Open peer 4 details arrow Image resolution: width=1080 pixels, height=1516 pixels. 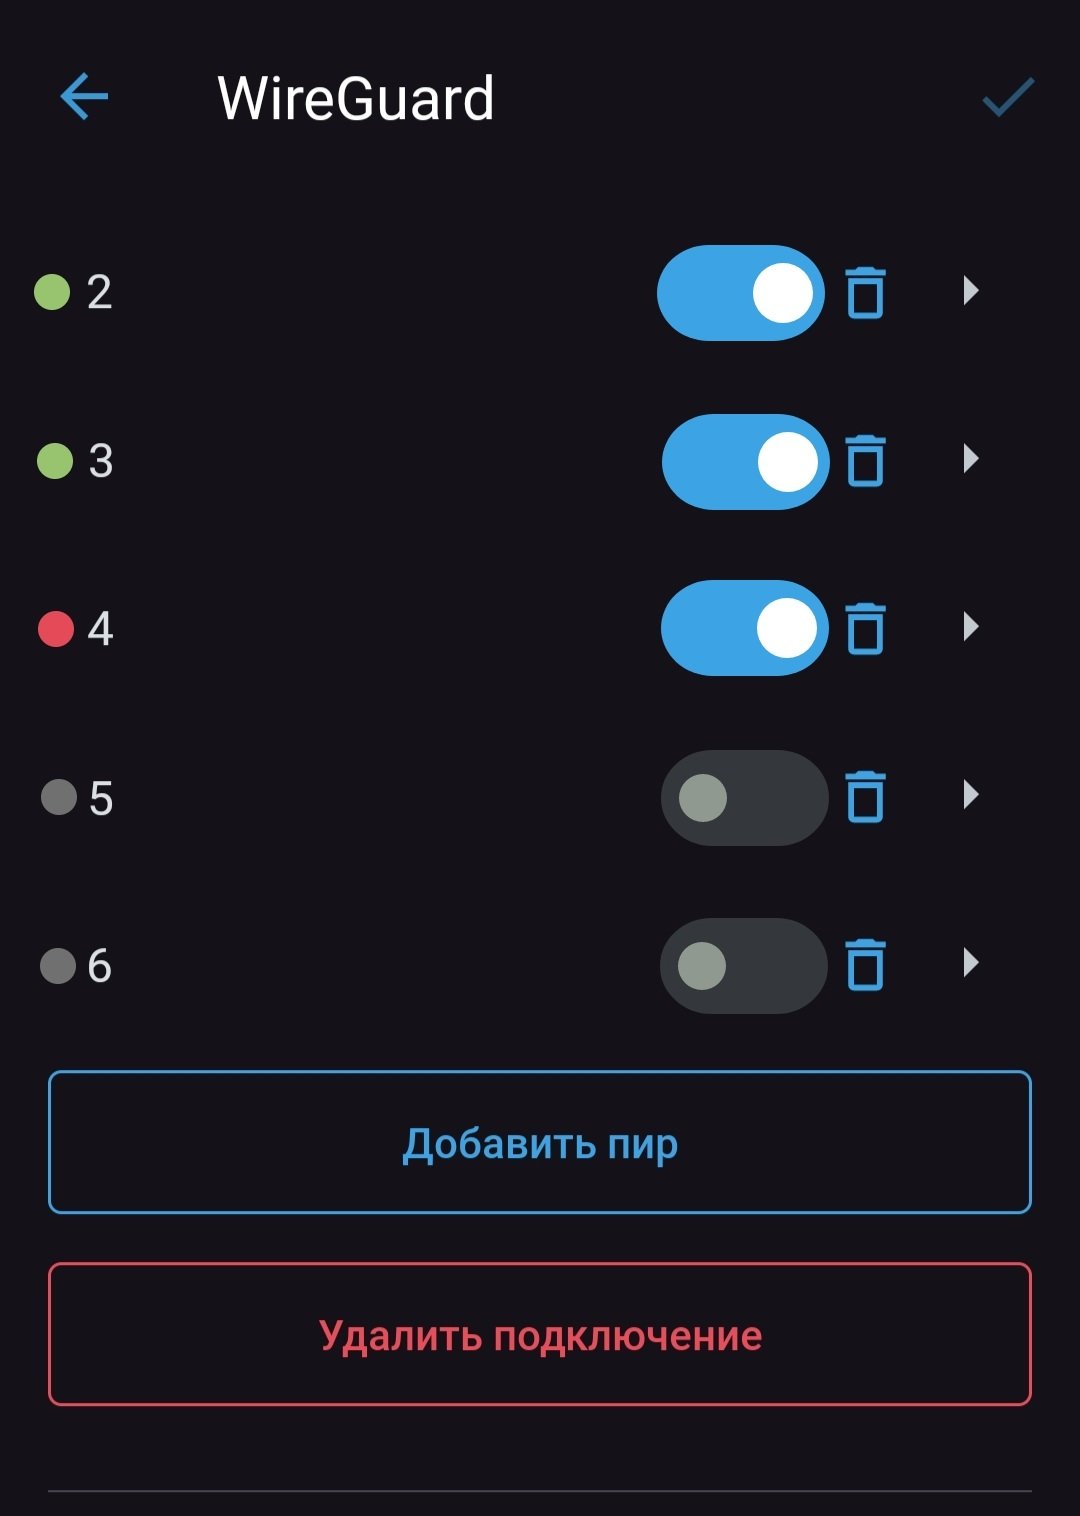point(970,627)
